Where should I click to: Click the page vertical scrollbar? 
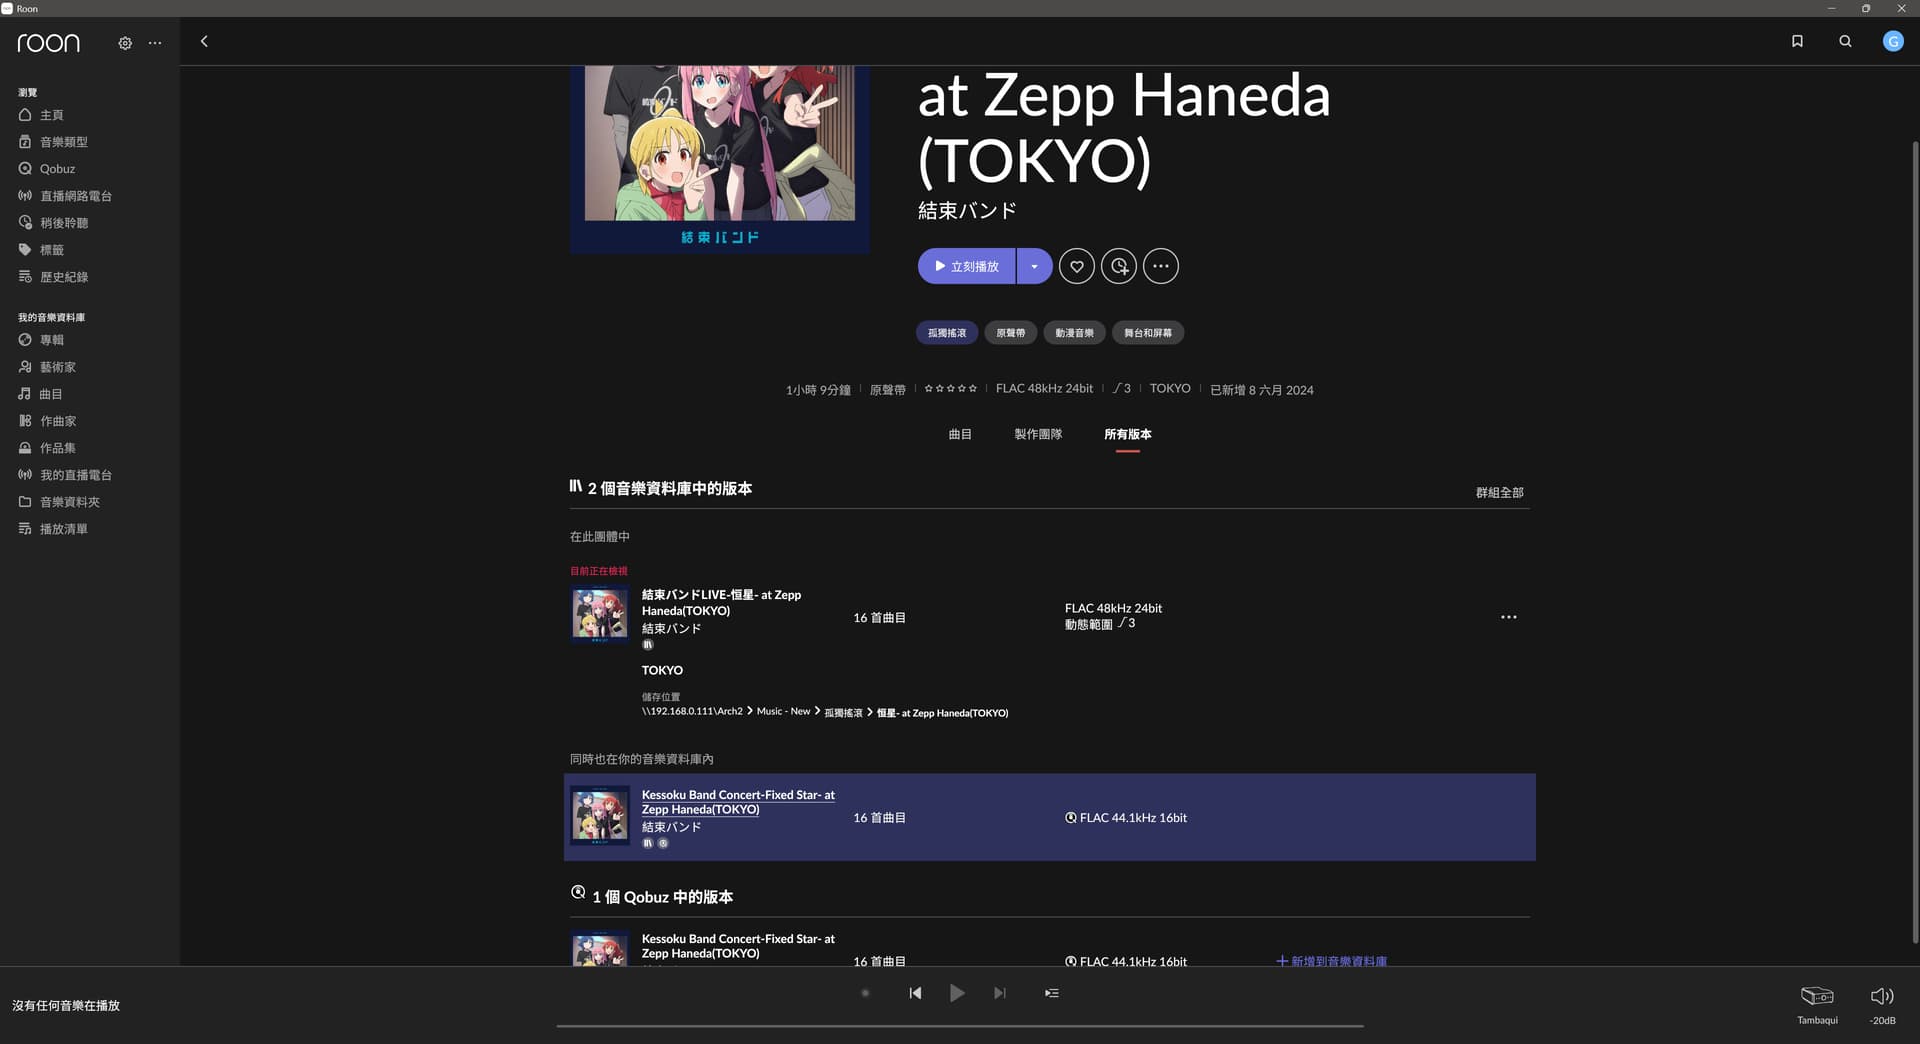[x=1915, y=540]
